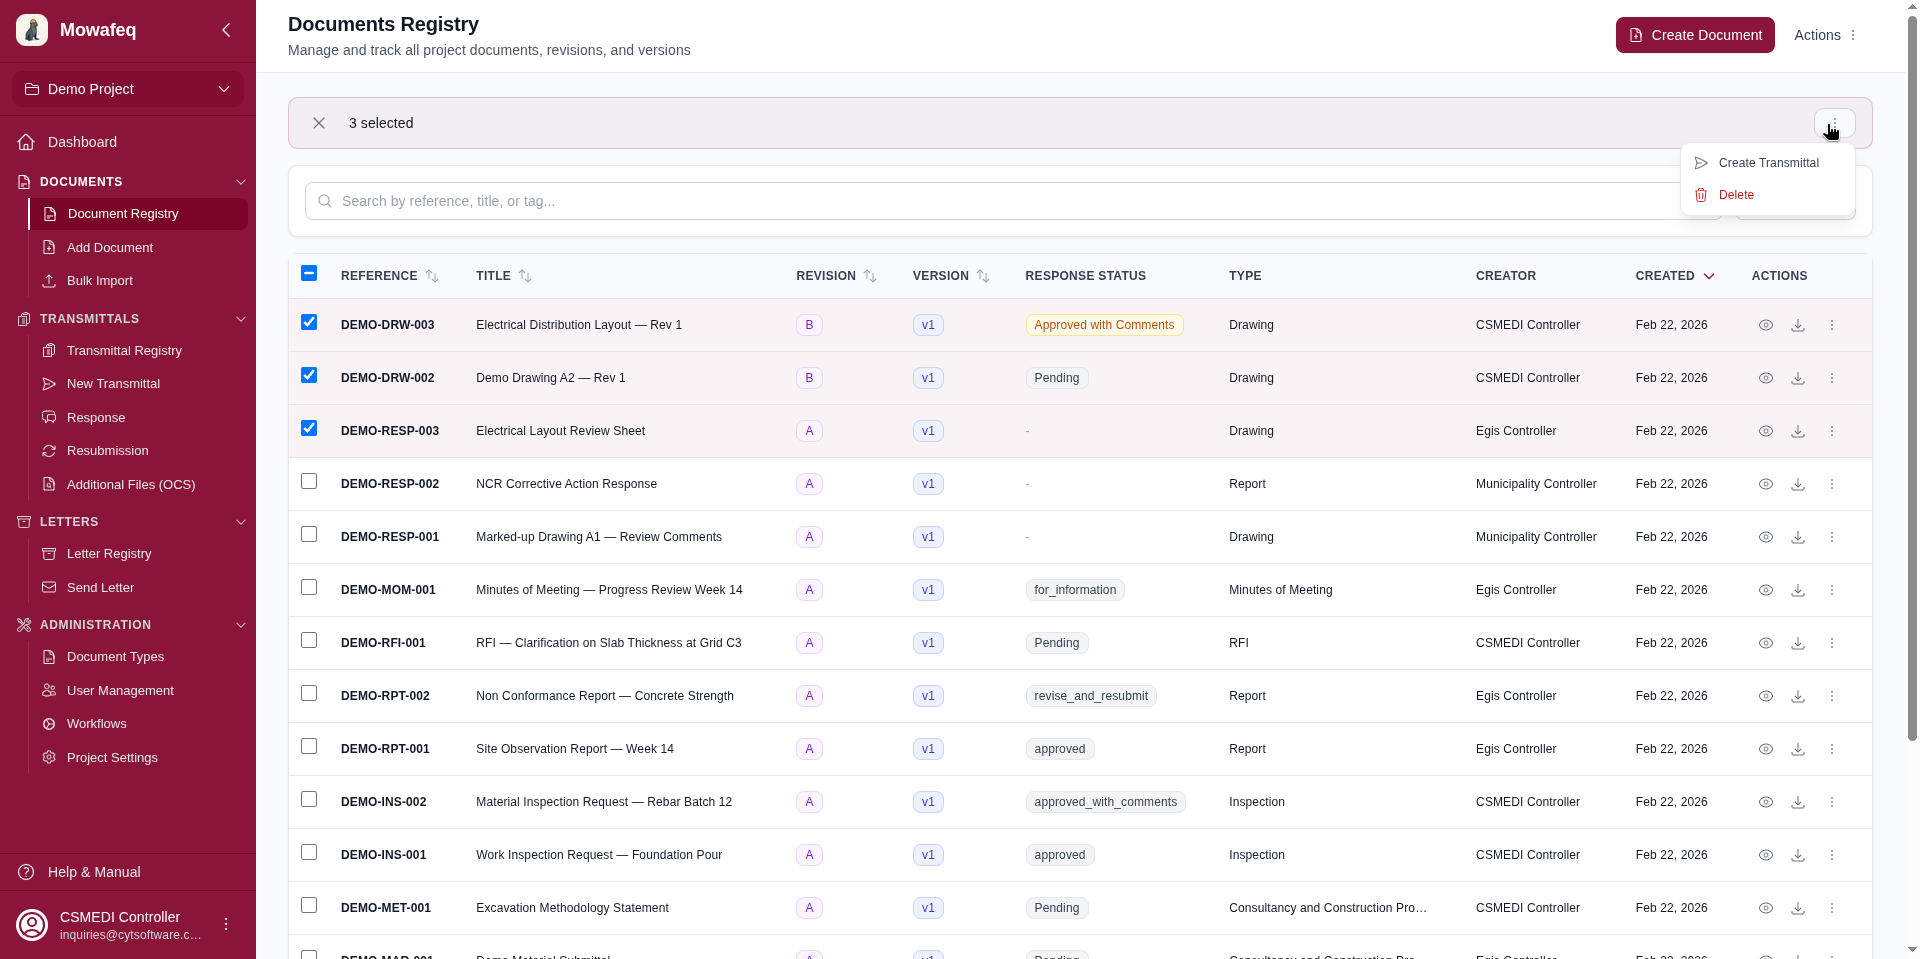The image size is (1920, 959).
Task: Open the preview eye icon for DEMO-DRW-003
Action: tap(1765, 324)
